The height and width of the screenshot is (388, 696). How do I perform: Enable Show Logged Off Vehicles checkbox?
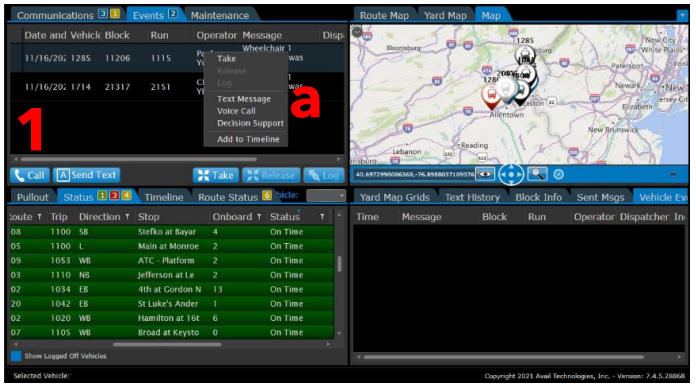pos(16,356)
